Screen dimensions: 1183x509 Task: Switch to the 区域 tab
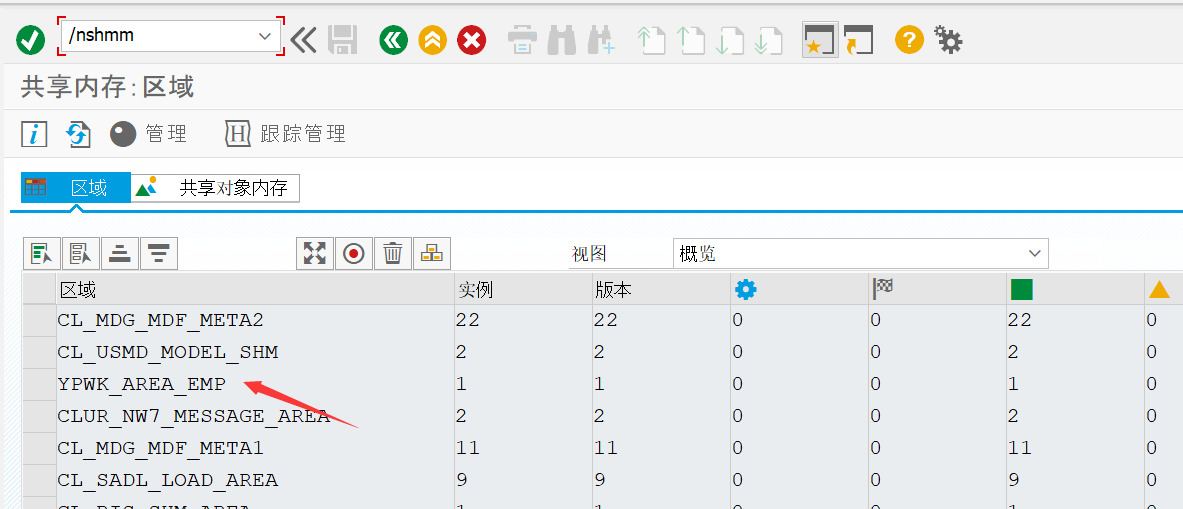(x=75, y=188)
